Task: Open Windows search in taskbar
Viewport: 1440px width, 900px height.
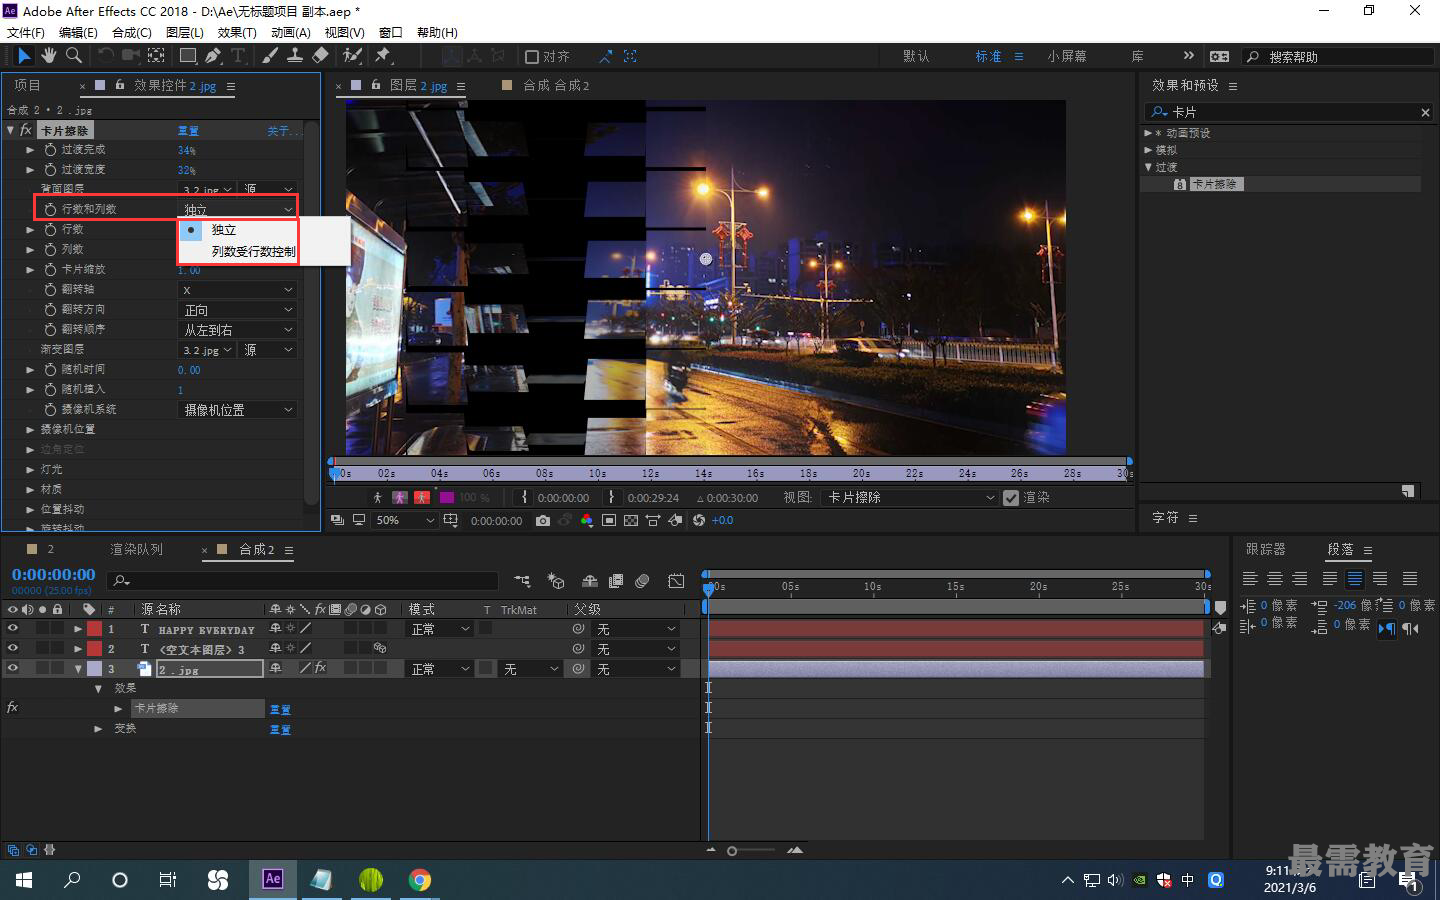Action: (x=72, y=879)
